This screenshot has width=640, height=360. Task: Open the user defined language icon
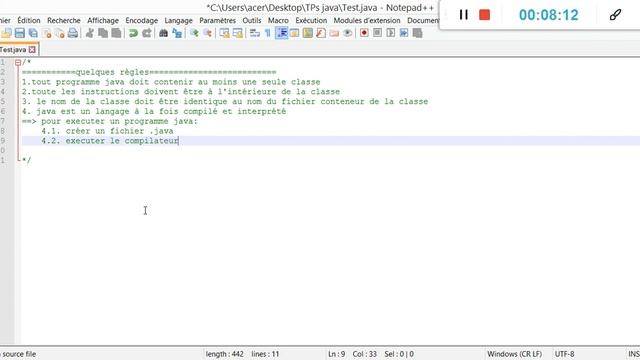point(294,33)
